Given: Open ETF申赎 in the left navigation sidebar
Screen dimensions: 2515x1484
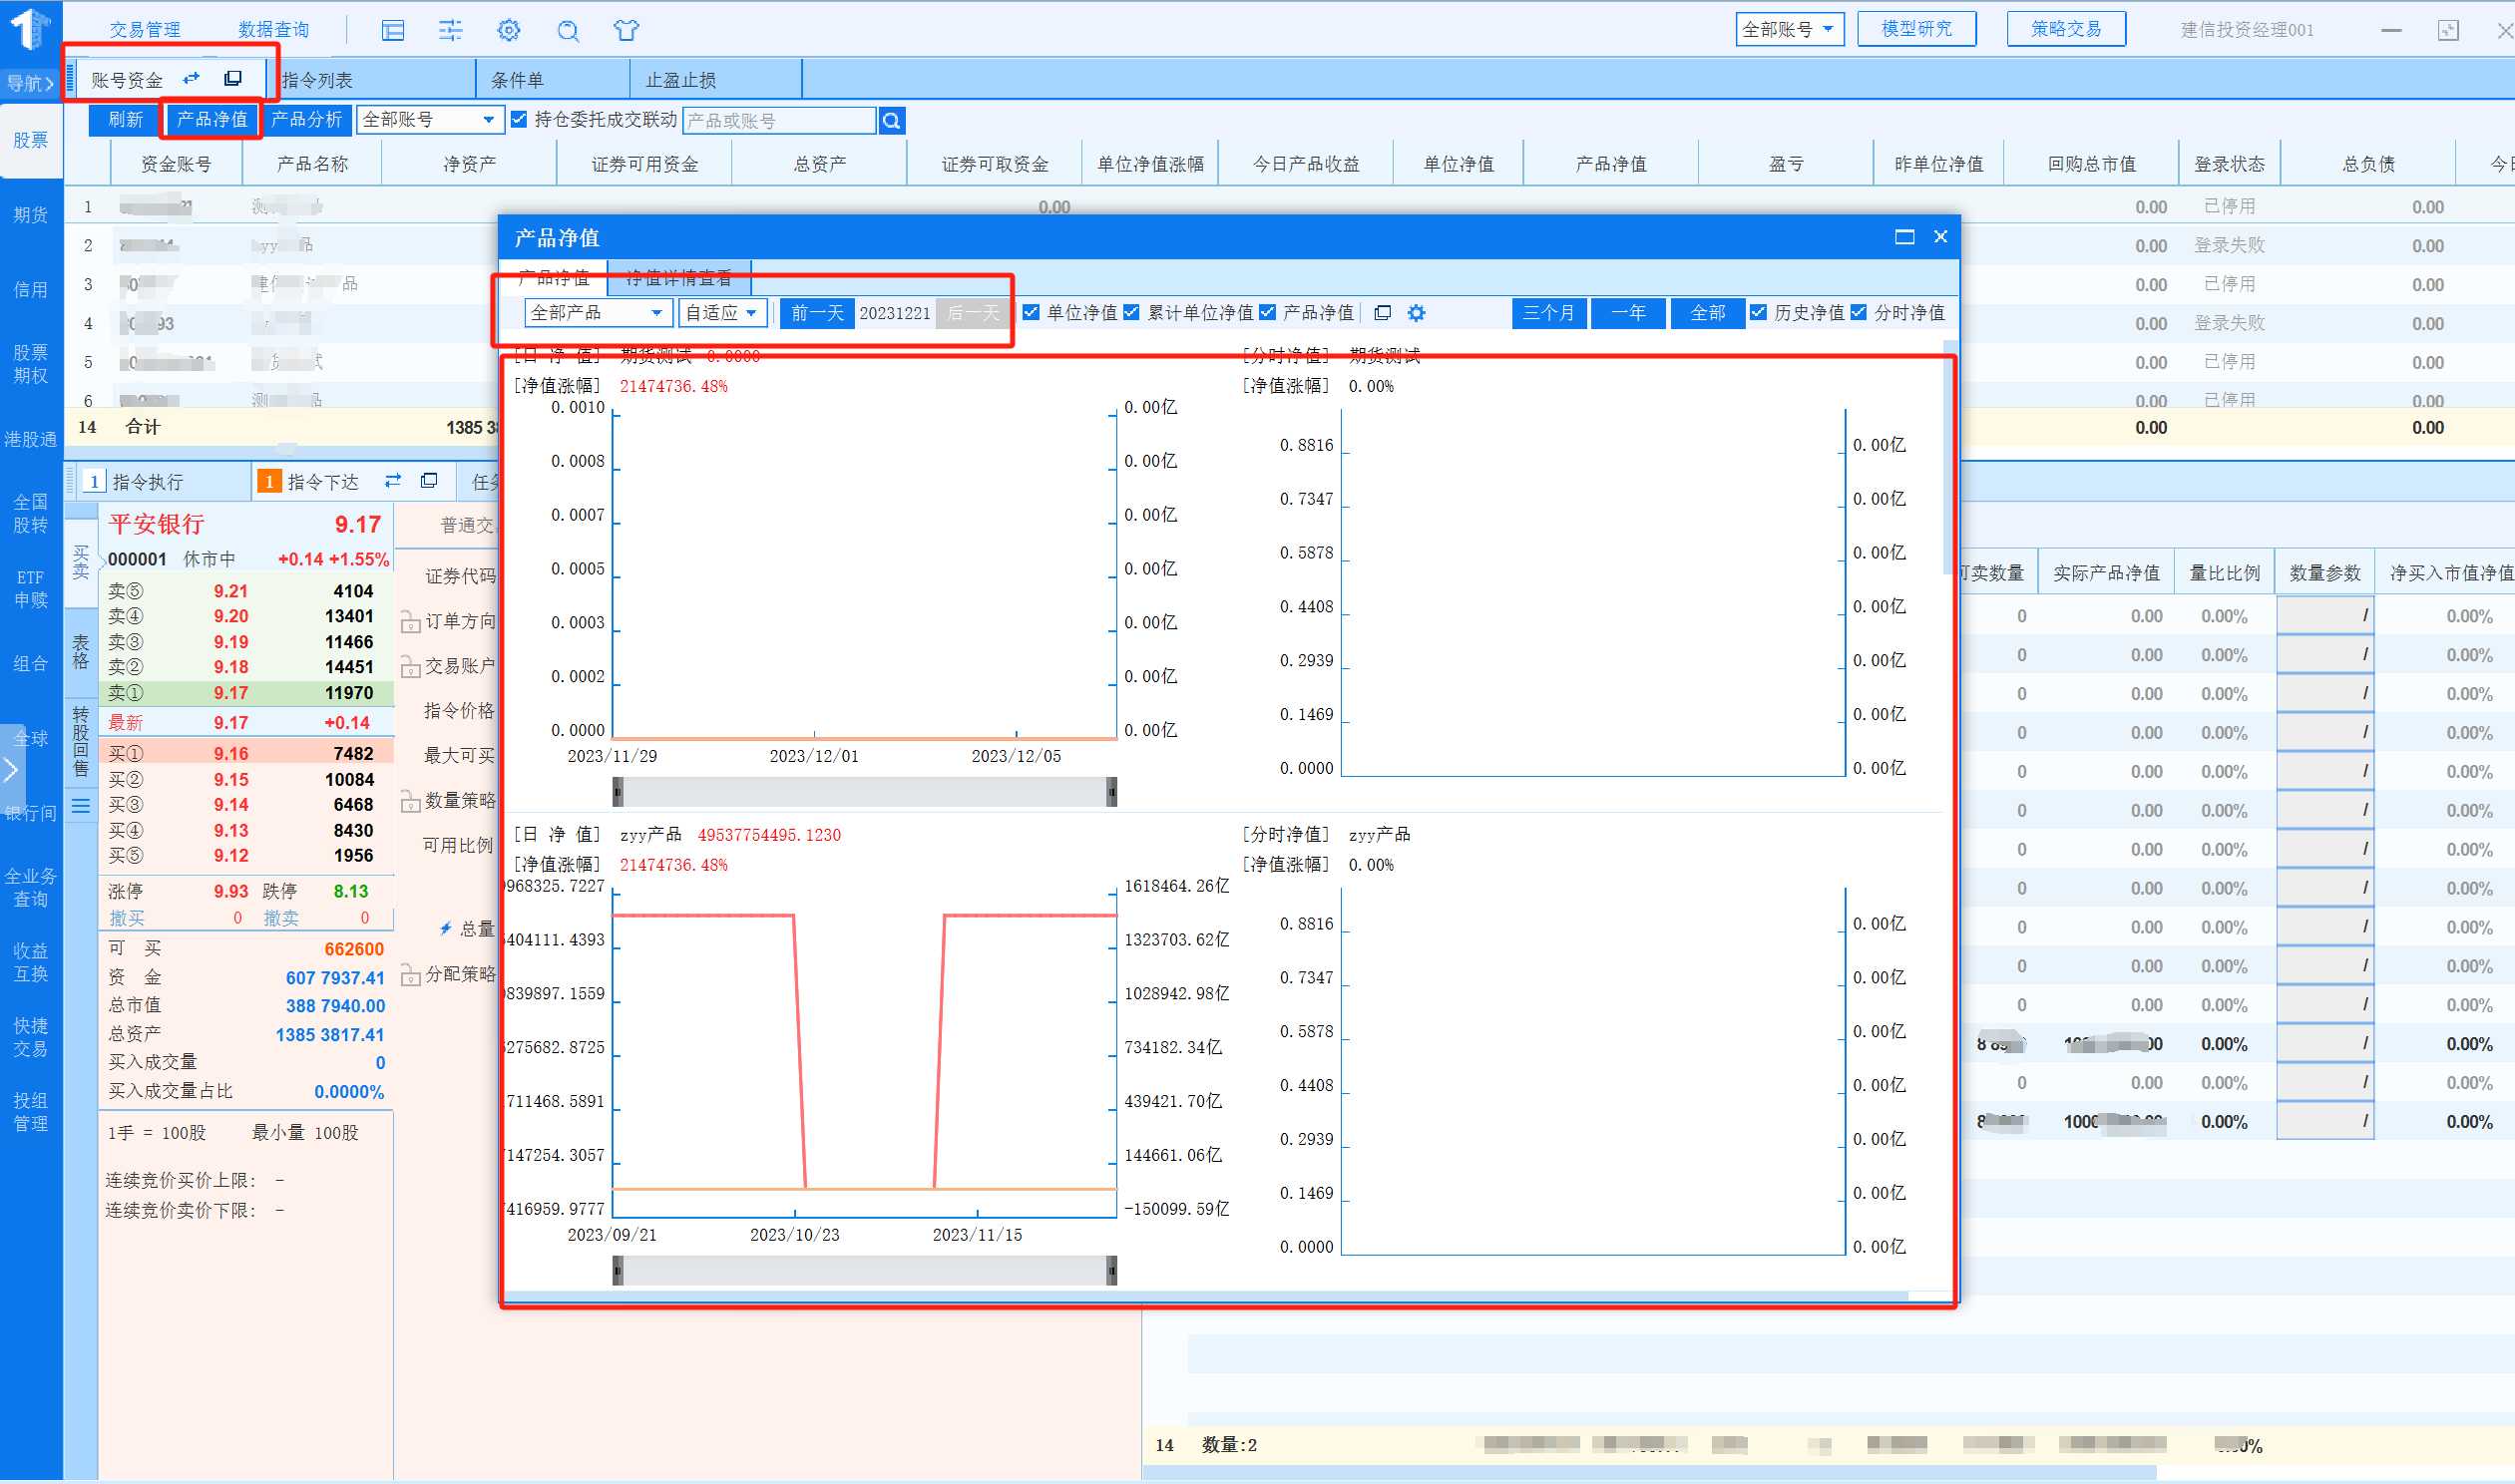Looking at the screenshot, I should [x=30, y=589].
